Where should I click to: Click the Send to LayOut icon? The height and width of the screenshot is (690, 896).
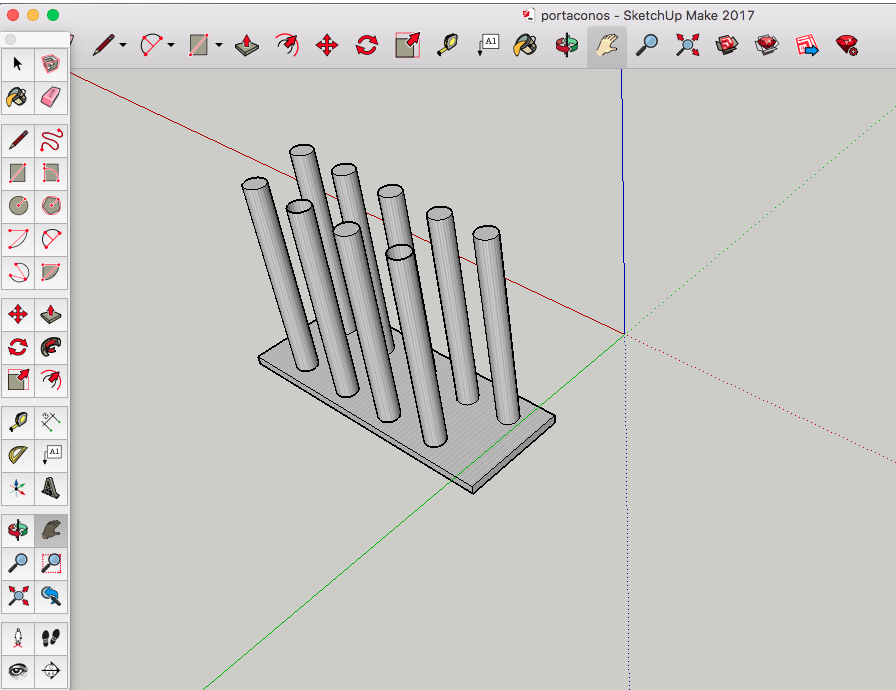(x=806, y=45)
